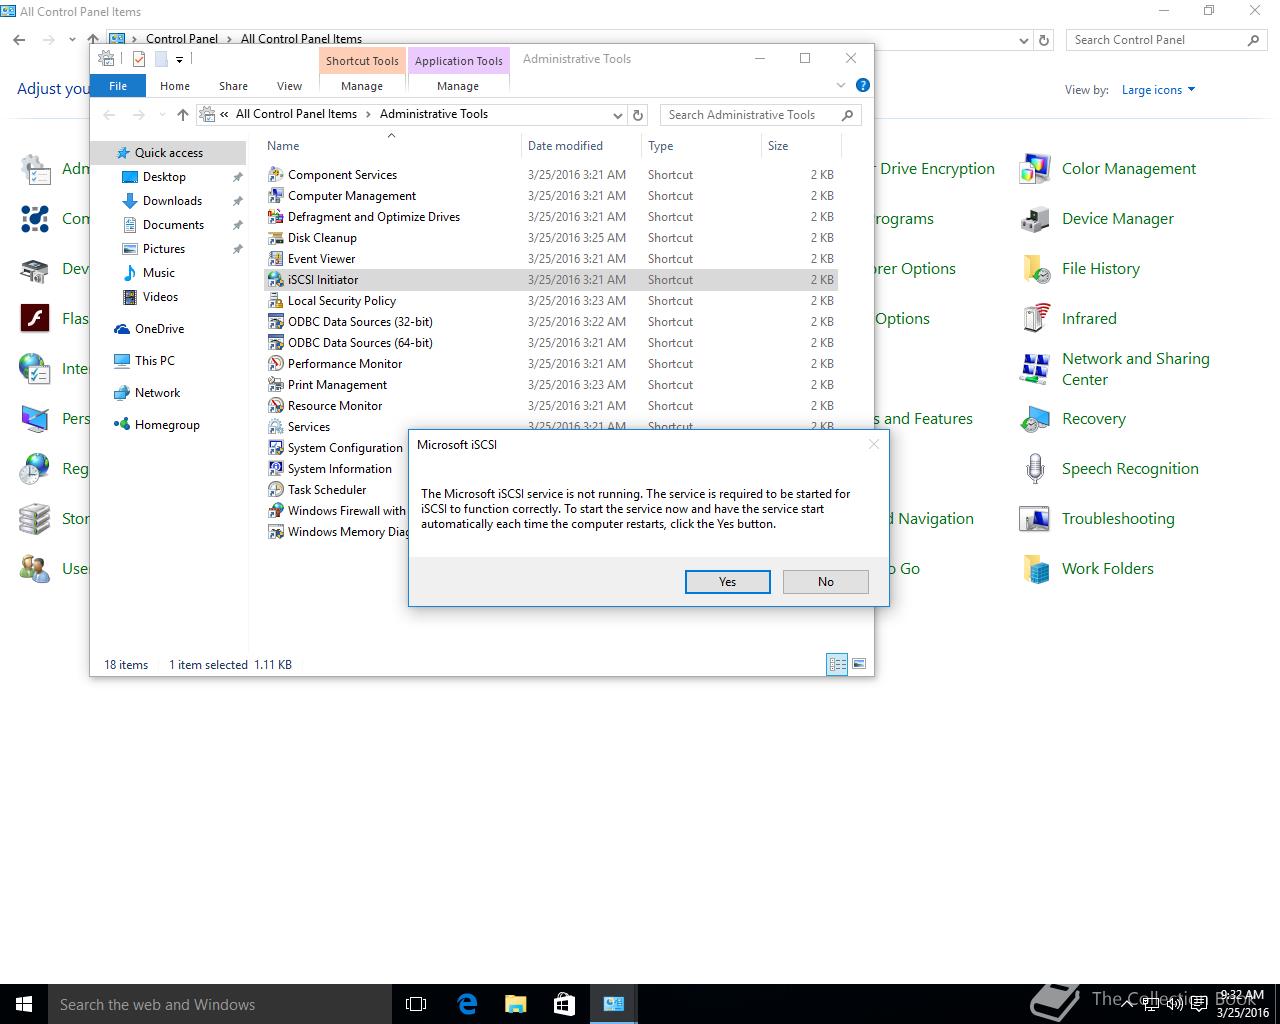Switch to the Share ribbon tab

(x=233, y=86)
